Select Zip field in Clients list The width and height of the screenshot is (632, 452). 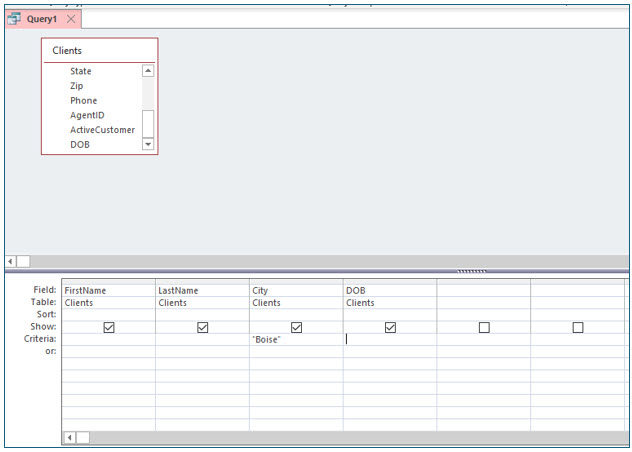[77, 86]
